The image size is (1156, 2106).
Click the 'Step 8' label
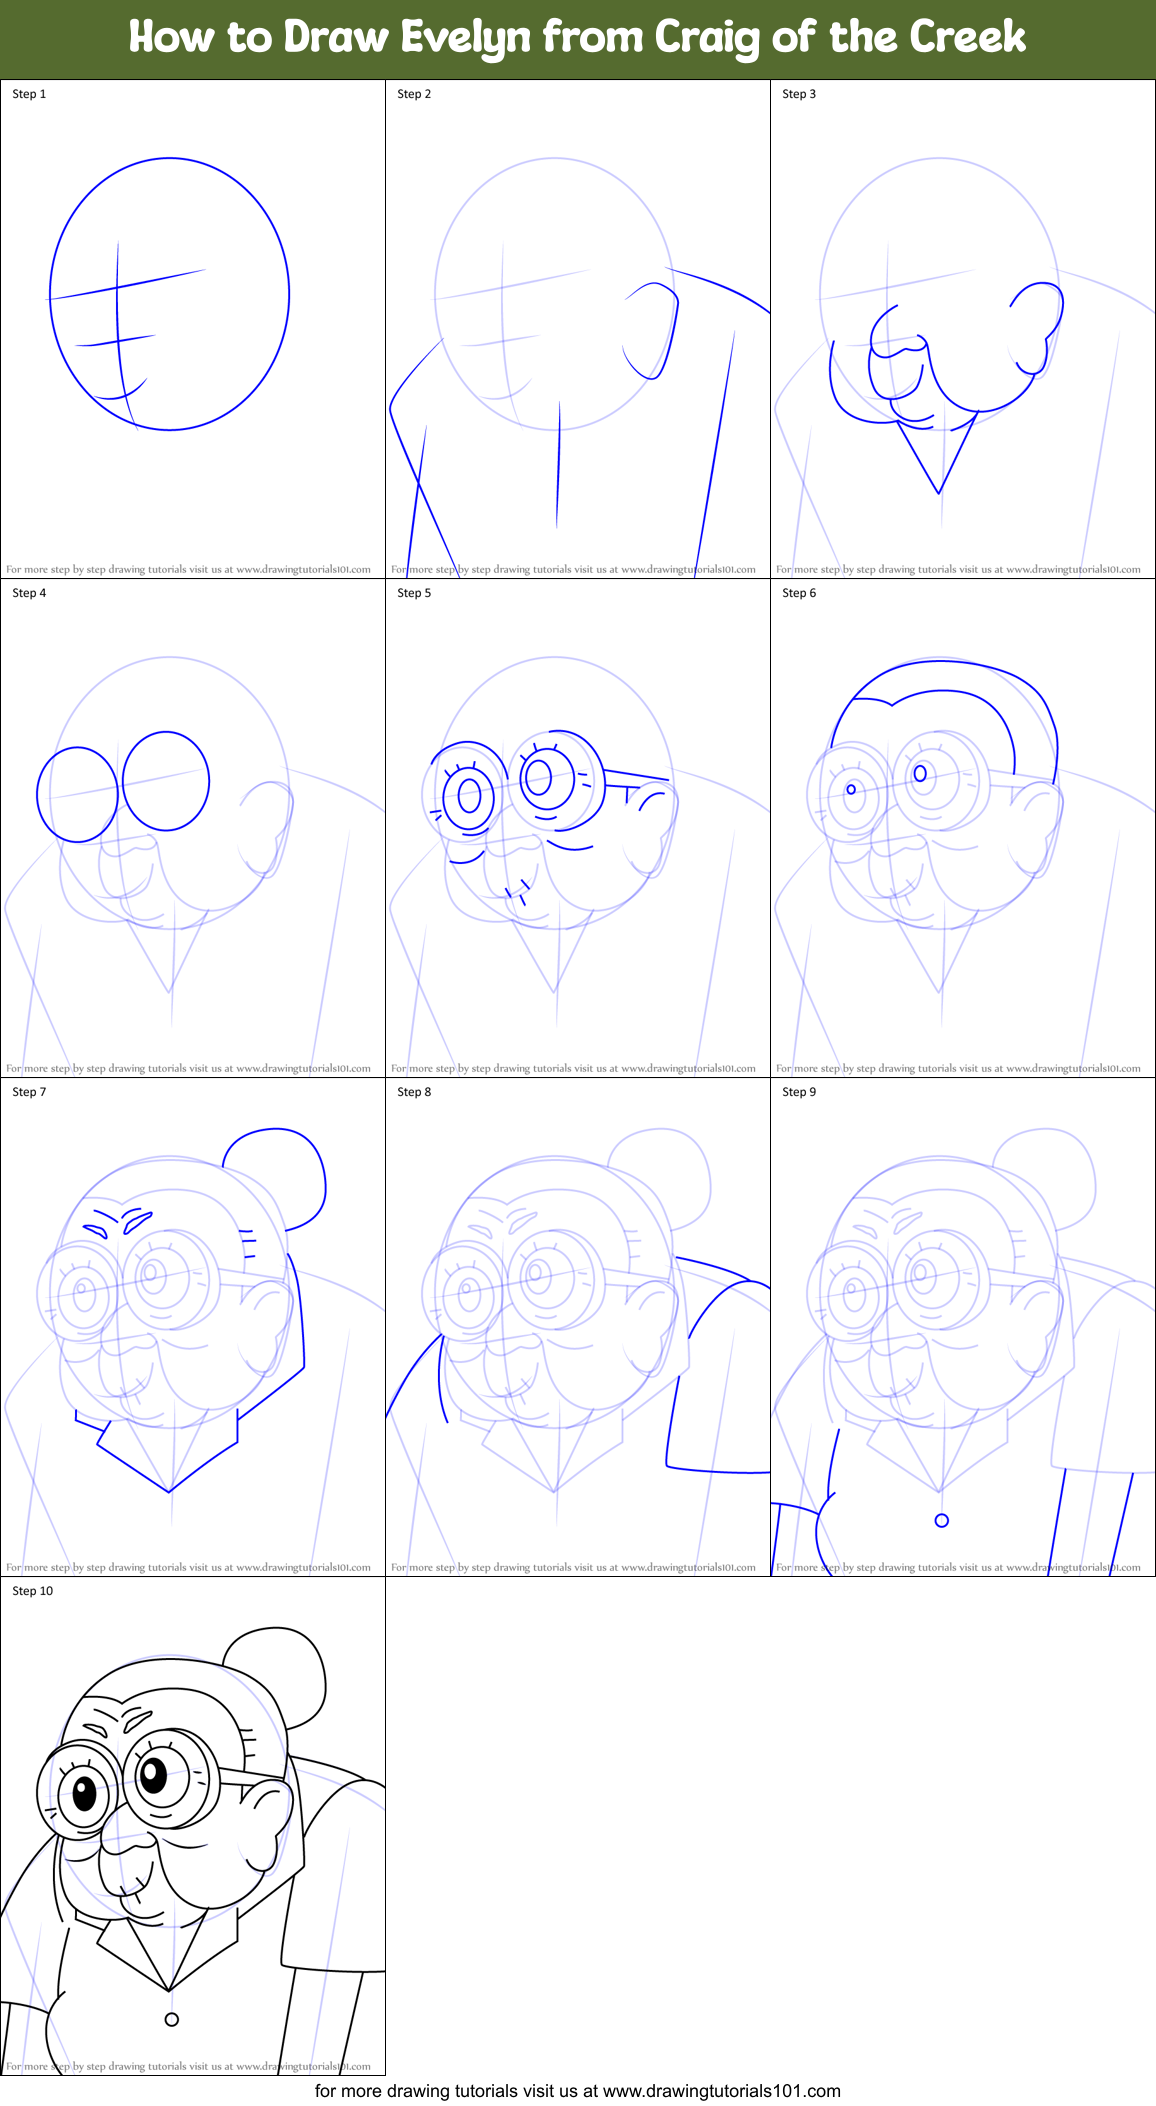pyautogui.click(x=414, y=1092)
